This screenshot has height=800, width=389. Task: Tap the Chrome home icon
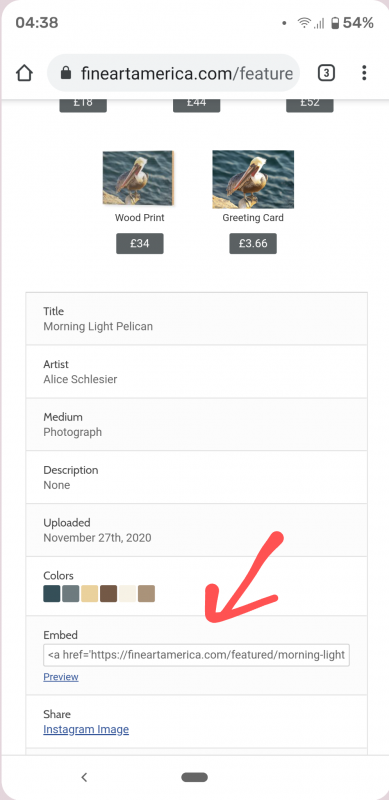coord(24,73)
